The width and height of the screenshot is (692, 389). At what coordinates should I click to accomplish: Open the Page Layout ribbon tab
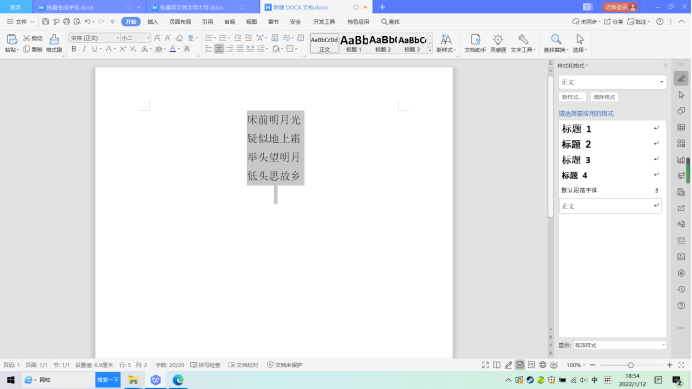pos(180,22)
